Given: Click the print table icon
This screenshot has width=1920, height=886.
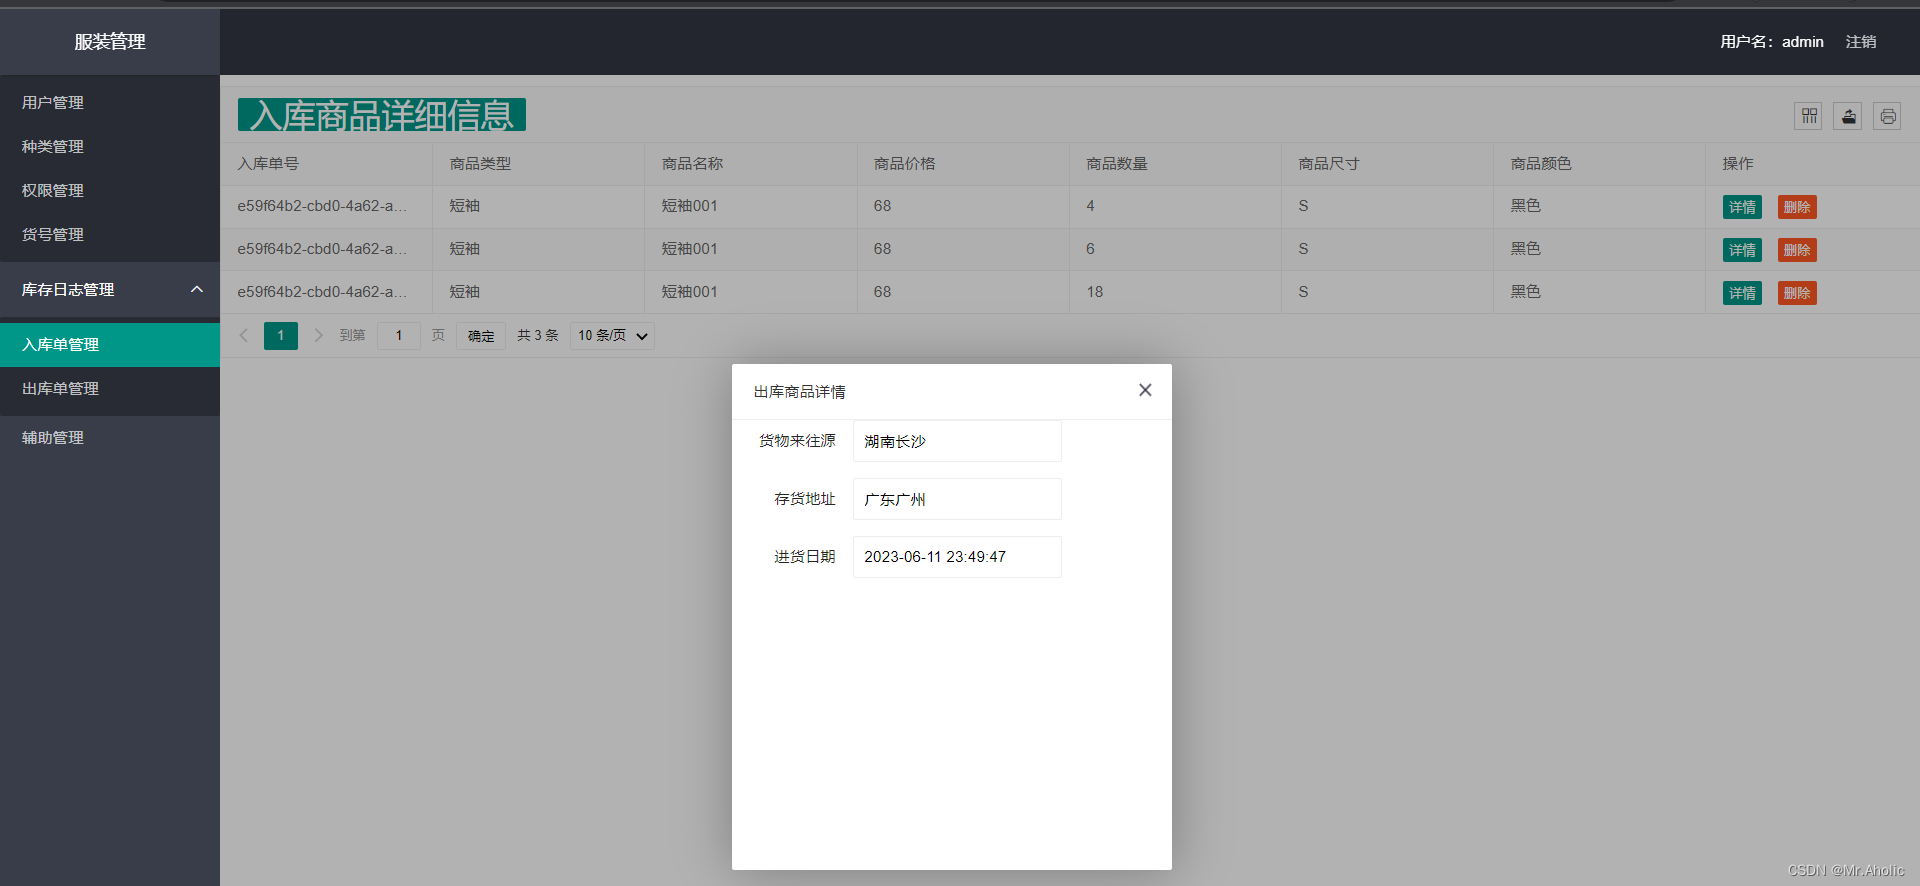Looking at the screenshot, I should (1887, 116).
